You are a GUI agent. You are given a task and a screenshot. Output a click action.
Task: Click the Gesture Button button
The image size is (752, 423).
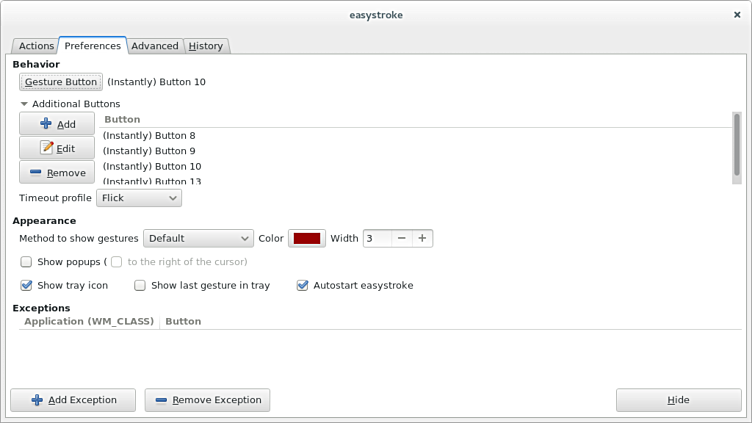coord(61,82)
